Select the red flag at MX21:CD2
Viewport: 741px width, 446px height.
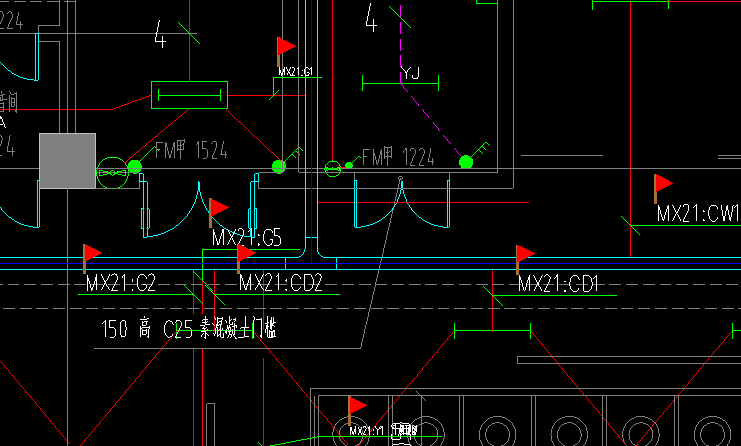(246, 259)
